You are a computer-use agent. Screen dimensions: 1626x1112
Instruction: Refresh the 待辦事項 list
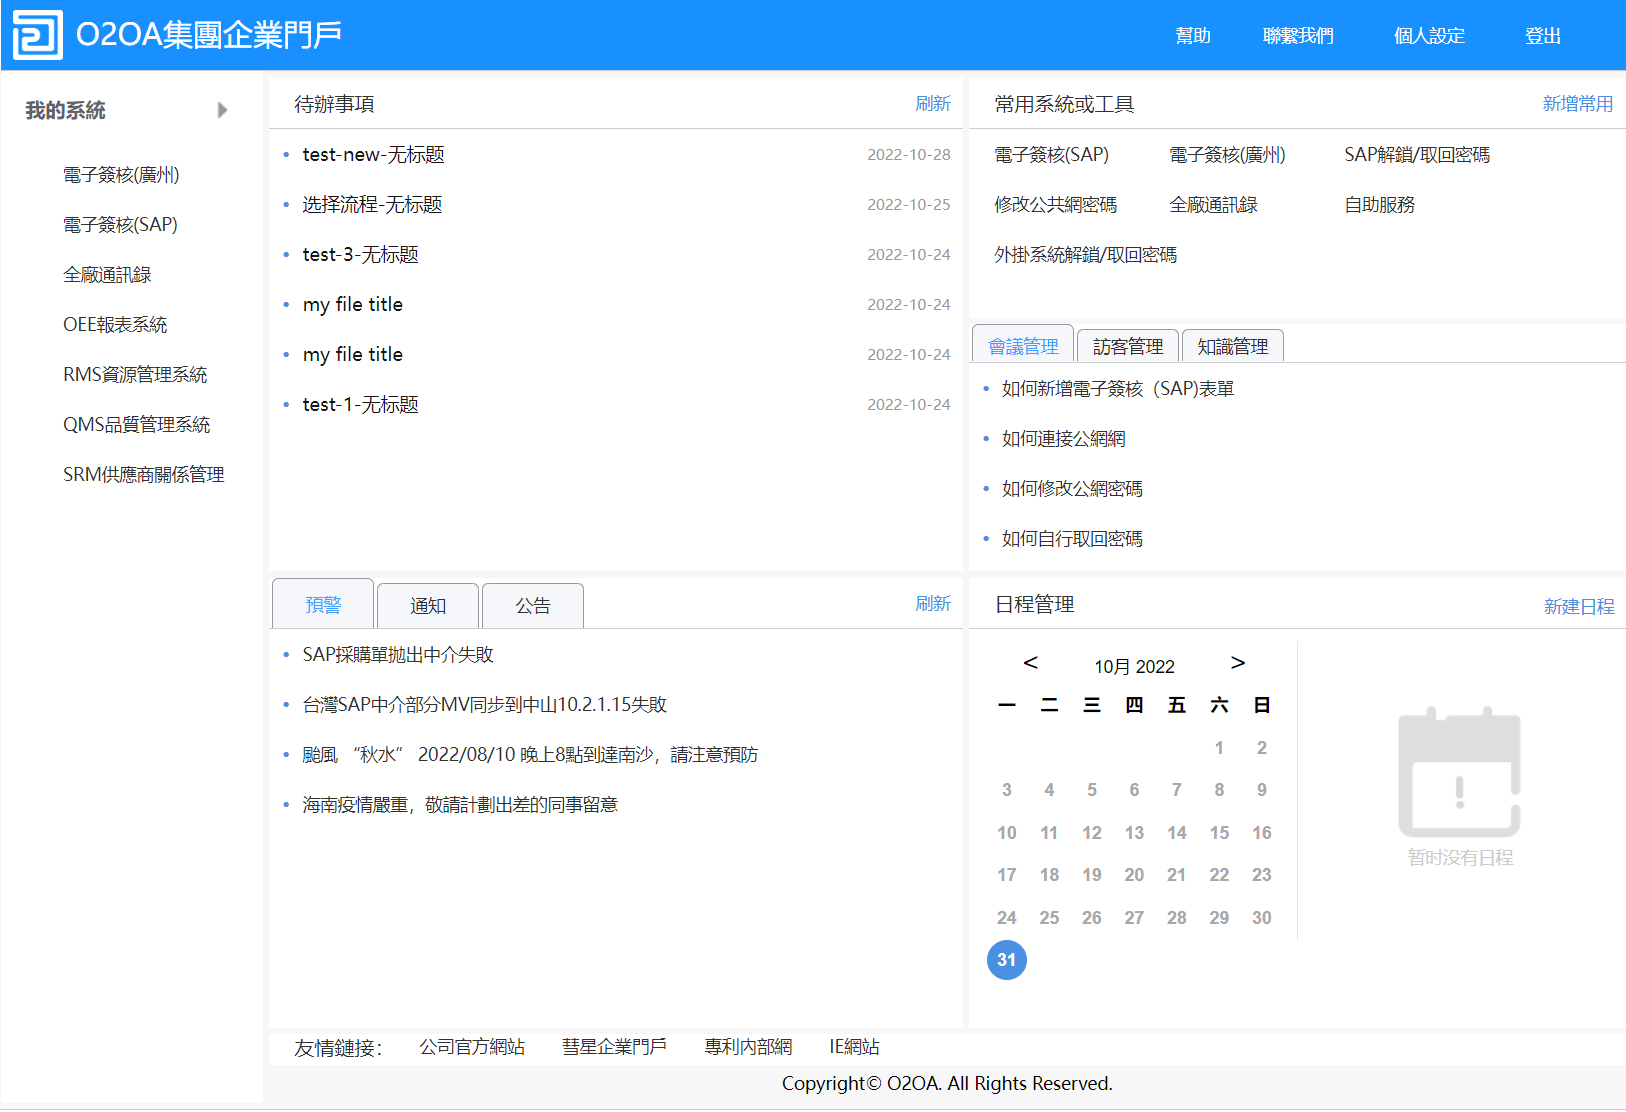(932, 104)
